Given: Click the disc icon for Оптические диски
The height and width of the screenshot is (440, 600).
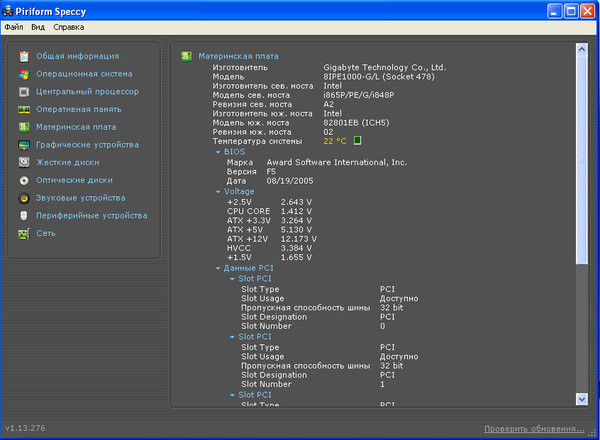Looking at the screenshot, I should tap(24, 180).
